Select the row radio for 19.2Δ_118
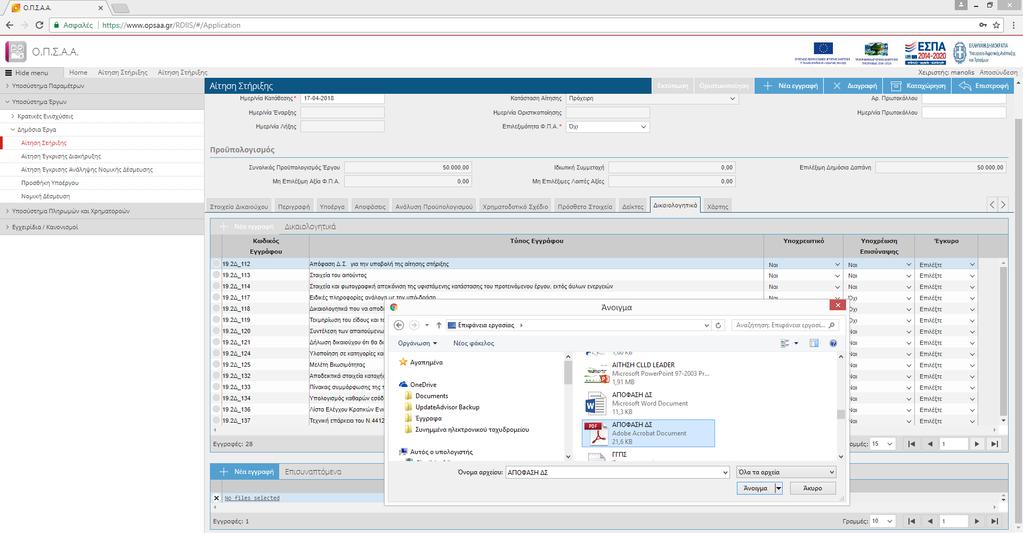Image resolution: width=1023 pixels, height=533 pixels. coord(216,309)
